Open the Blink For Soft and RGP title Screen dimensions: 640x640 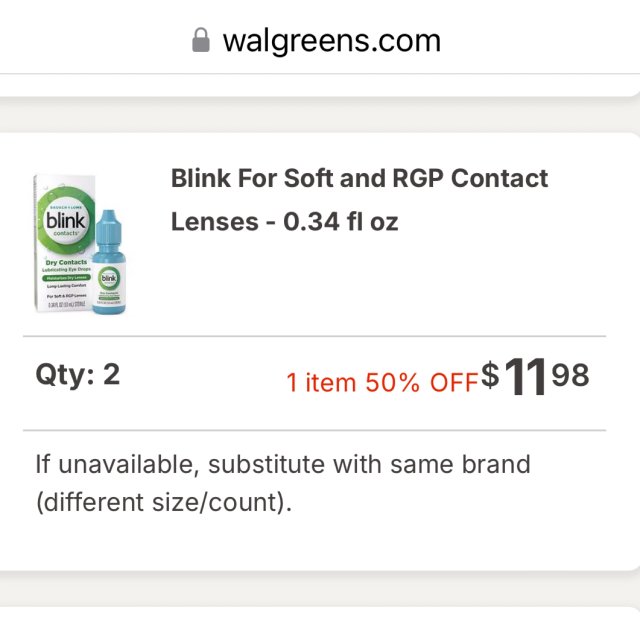360,179
